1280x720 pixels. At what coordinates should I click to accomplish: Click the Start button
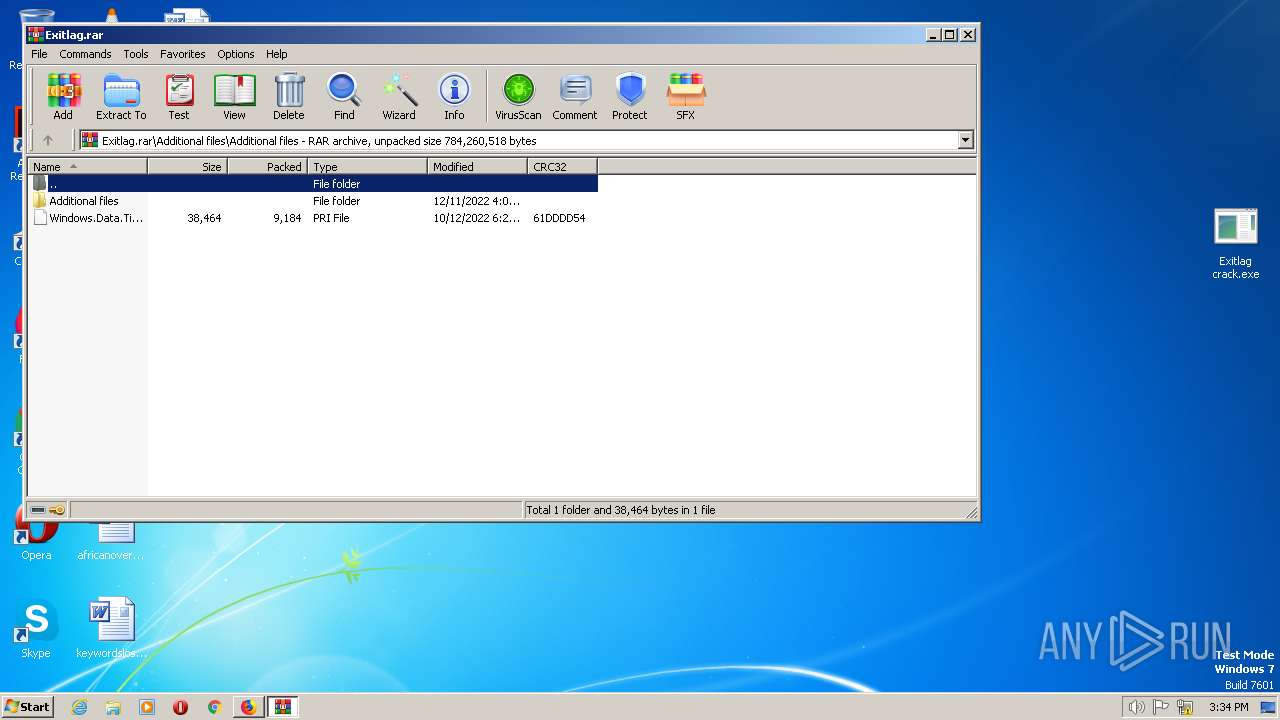pos(27,706)
